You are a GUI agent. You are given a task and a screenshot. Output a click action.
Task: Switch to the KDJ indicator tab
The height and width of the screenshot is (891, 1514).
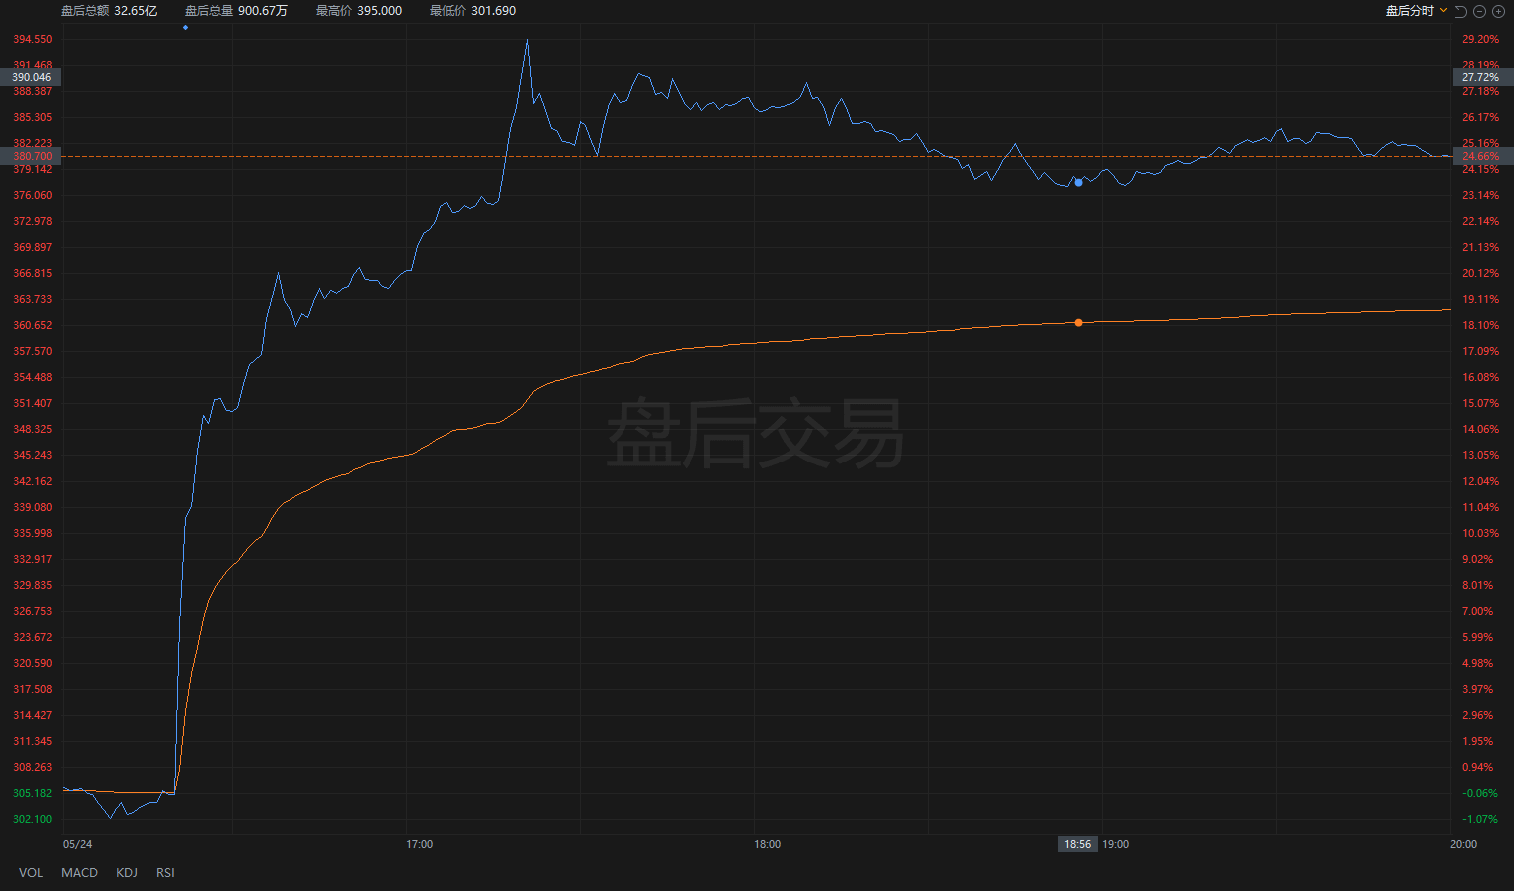coord(127,873)
